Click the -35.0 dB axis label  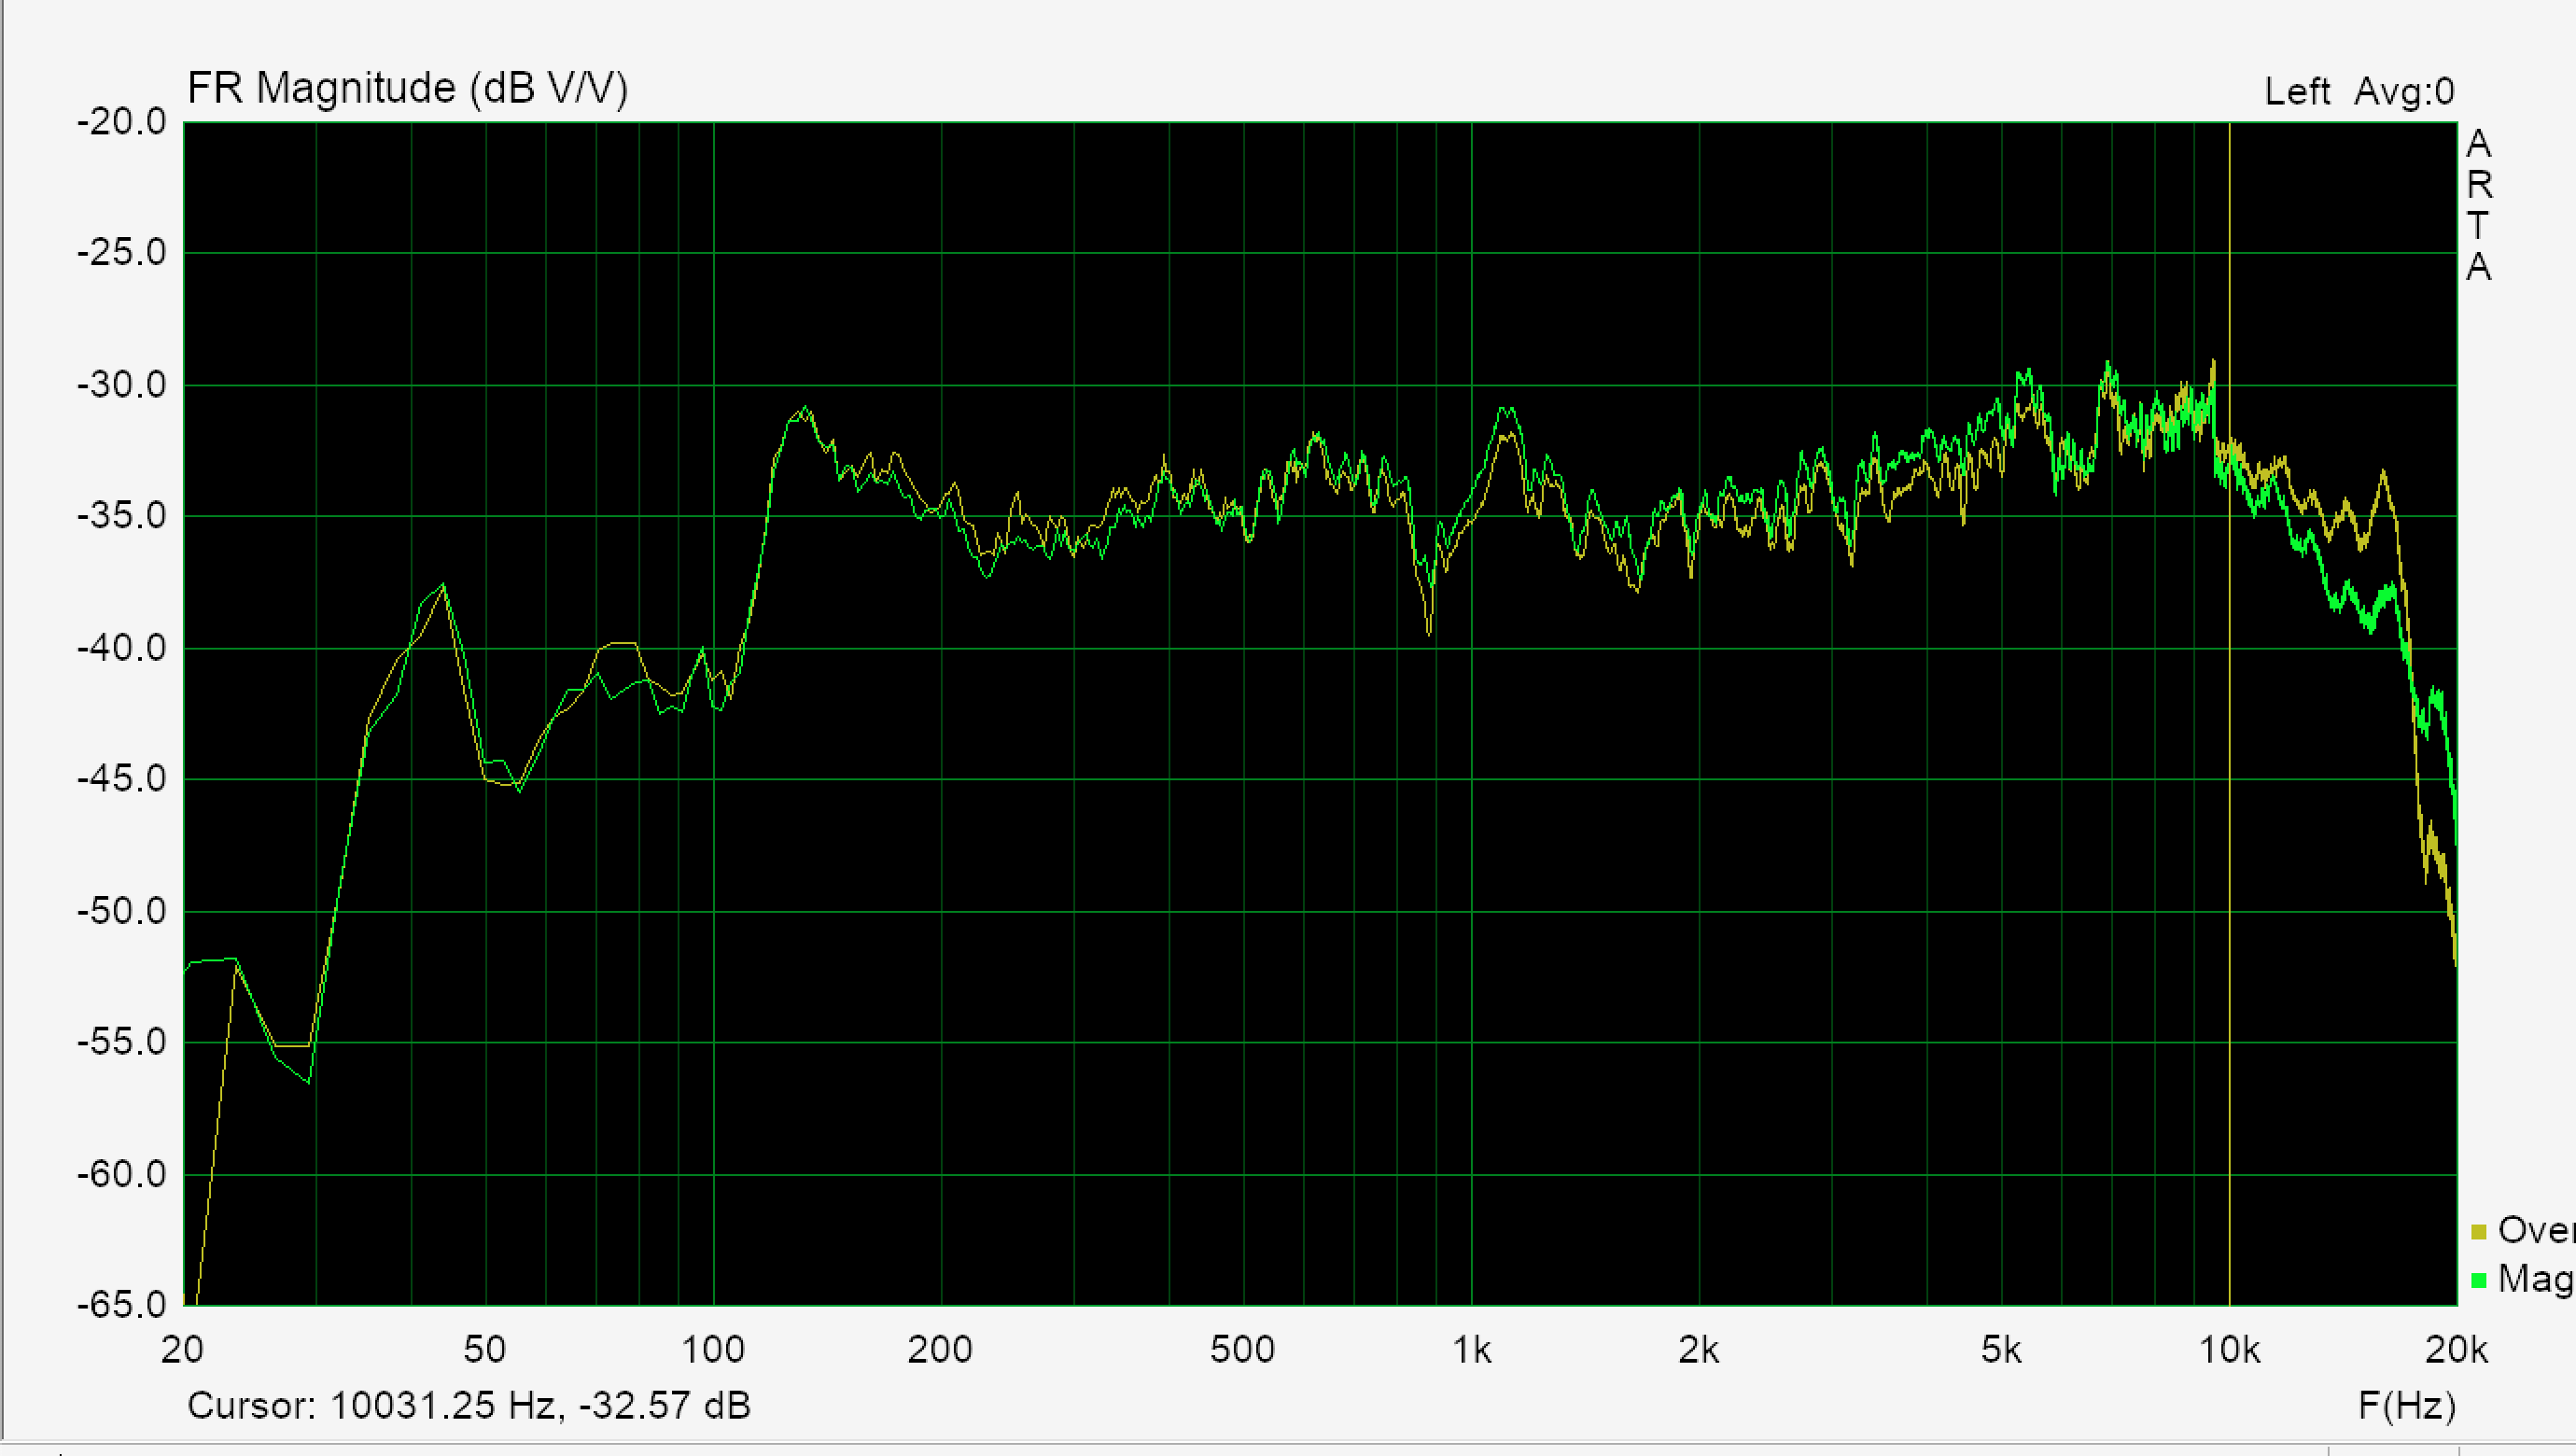coord(122,516)
